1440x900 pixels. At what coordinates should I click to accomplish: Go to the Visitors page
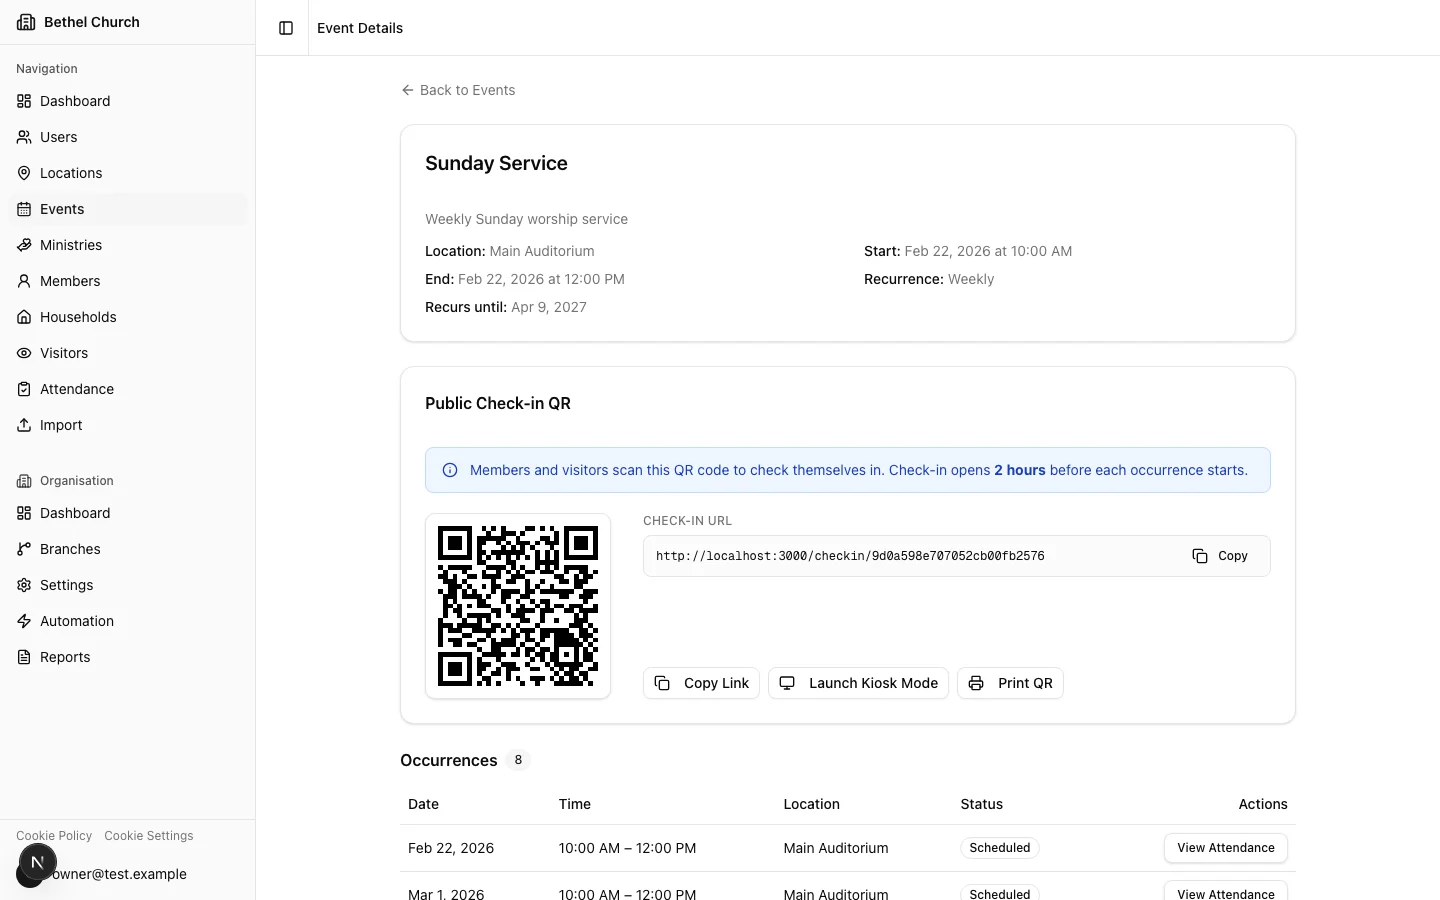click(128, 353)
